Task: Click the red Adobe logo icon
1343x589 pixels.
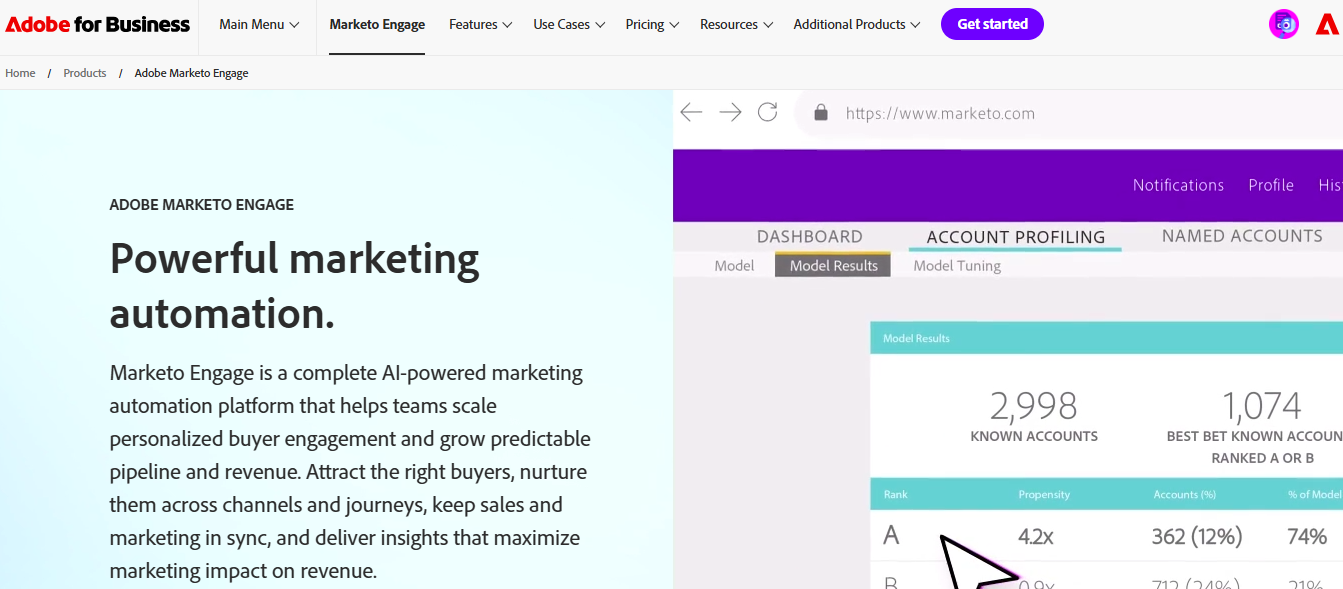Action: coord(1327,25)
